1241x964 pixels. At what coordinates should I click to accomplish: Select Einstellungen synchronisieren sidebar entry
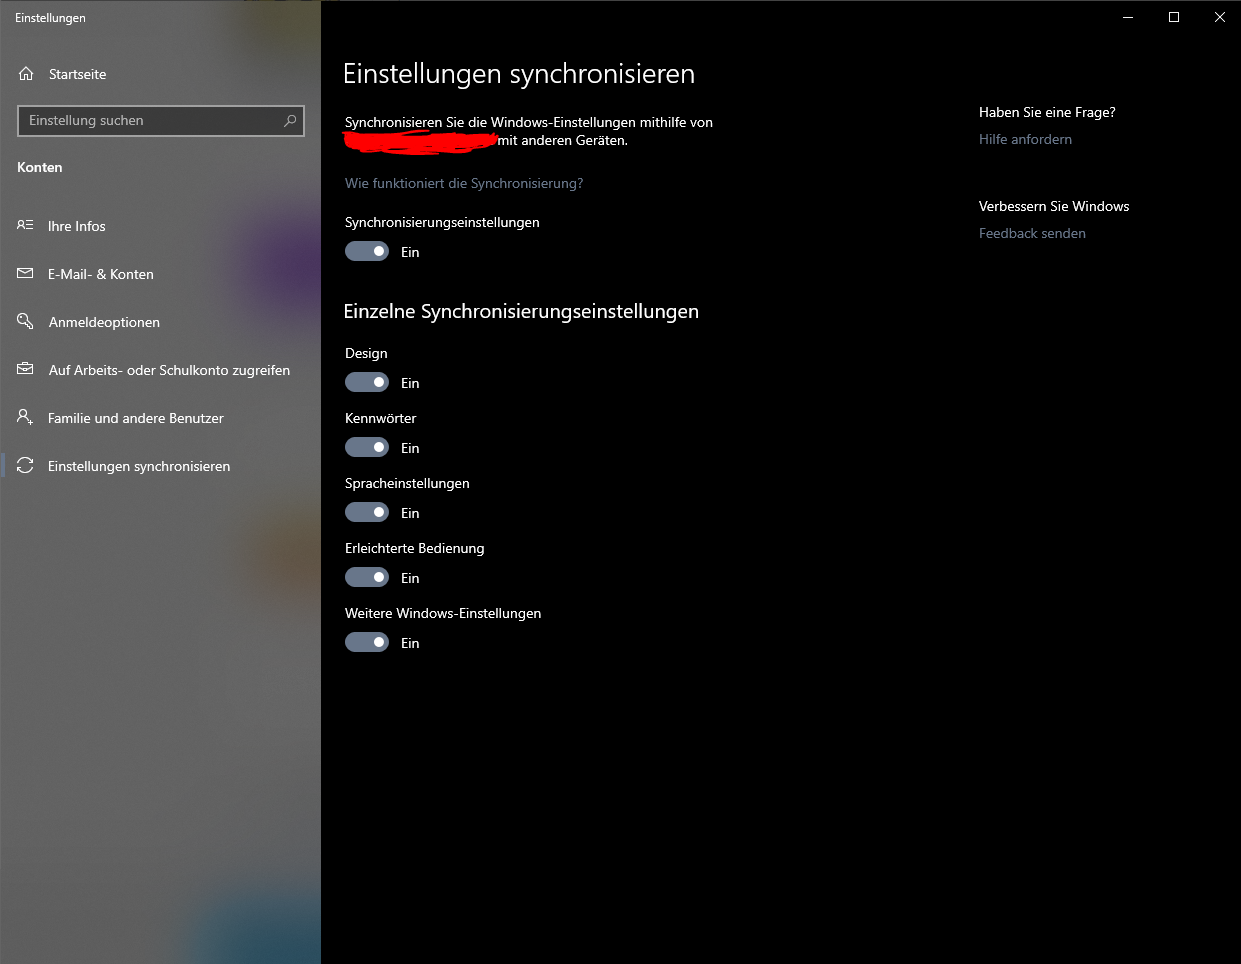click(160, 466)
